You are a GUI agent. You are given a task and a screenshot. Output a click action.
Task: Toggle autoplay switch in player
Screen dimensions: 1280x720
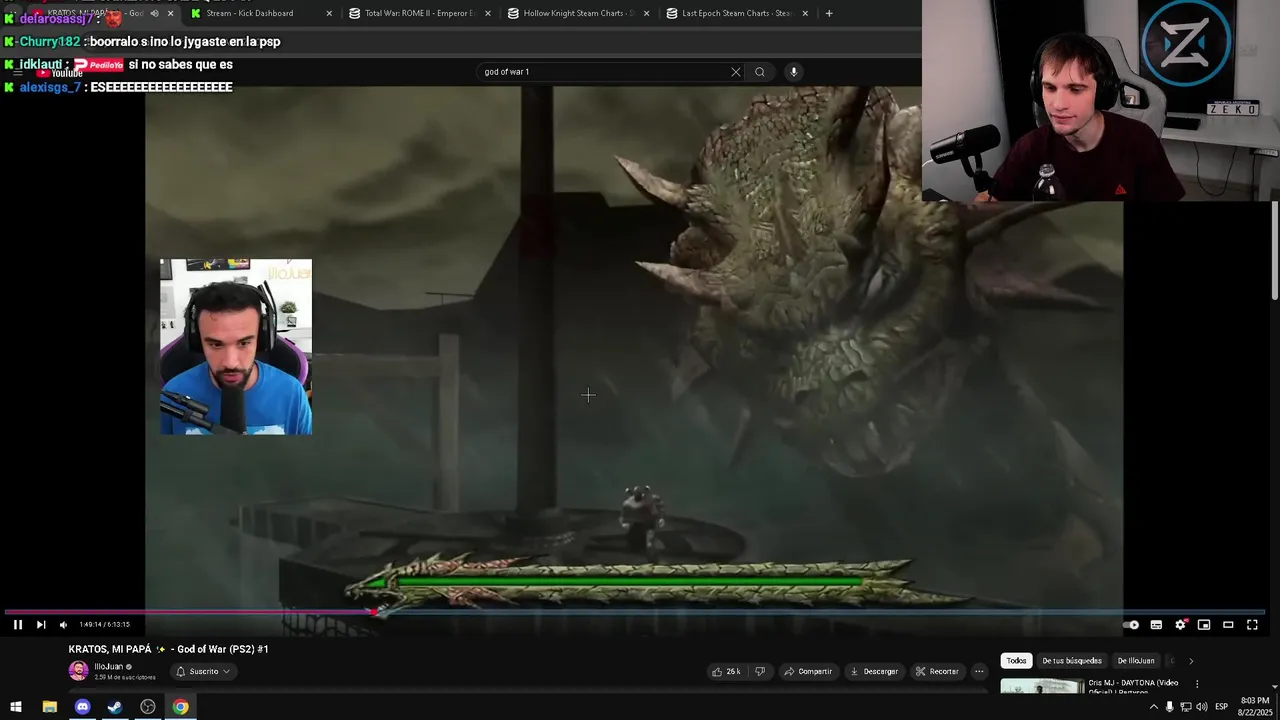coord(1131,625)
